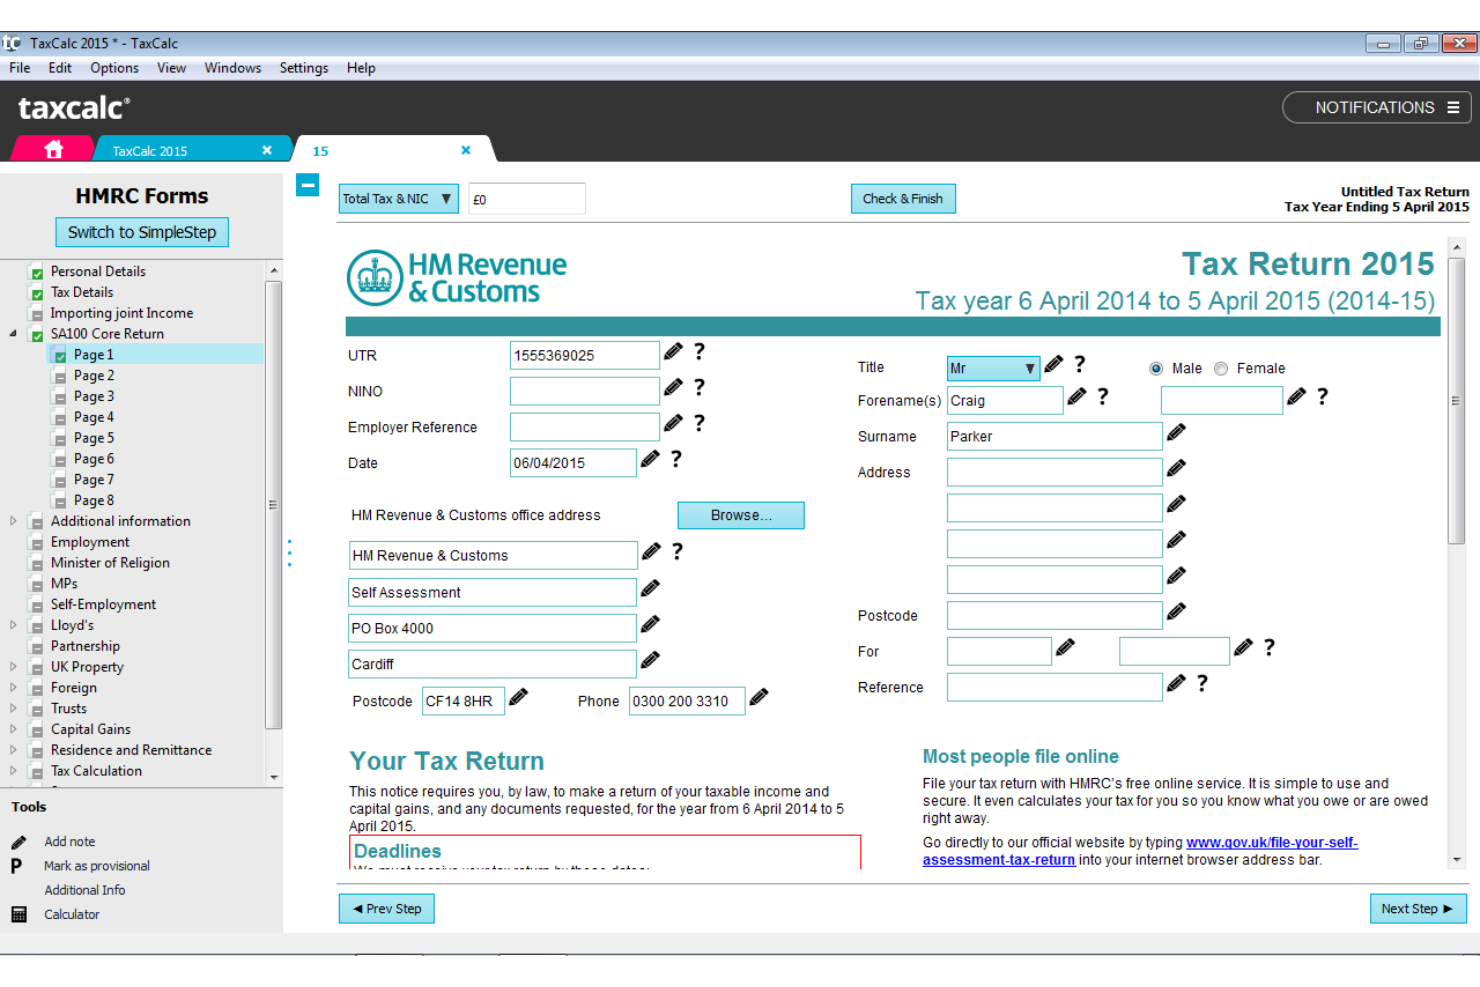The image size is (1480, 987).
Task: Click the red Home tab icon
Action: (54, 149)
